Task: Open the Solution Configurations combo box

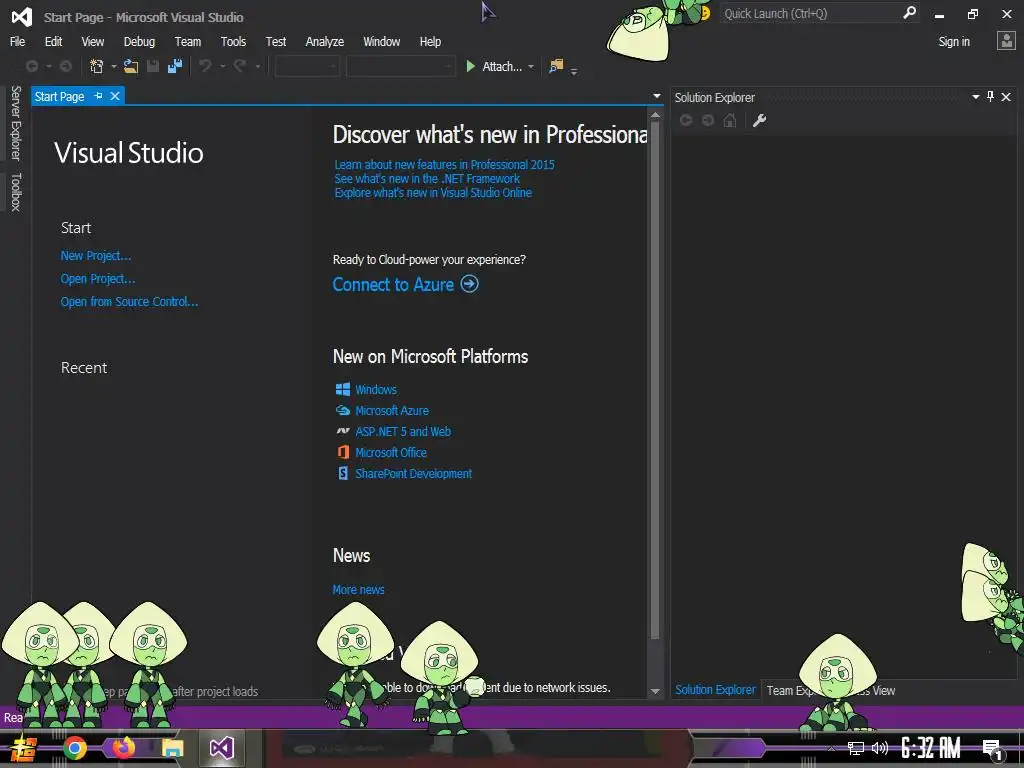Action: coord(306,66)
